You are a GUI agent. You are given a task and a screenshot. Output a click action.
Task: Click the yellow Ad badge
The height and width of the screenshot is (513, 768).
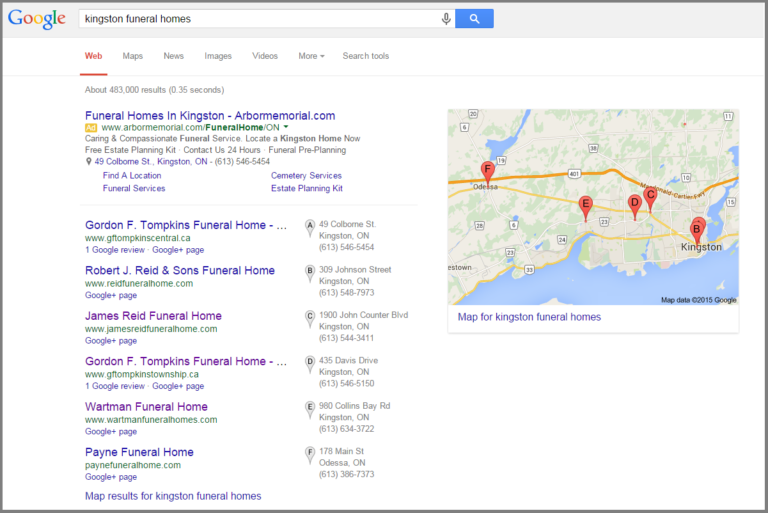91,128
